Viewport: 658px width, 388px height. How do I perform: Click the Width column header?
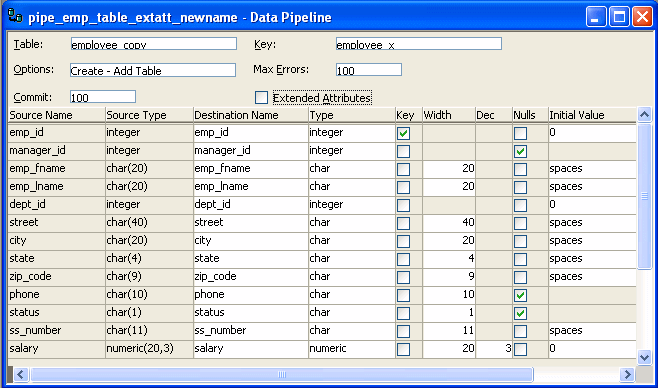(449, 115)
